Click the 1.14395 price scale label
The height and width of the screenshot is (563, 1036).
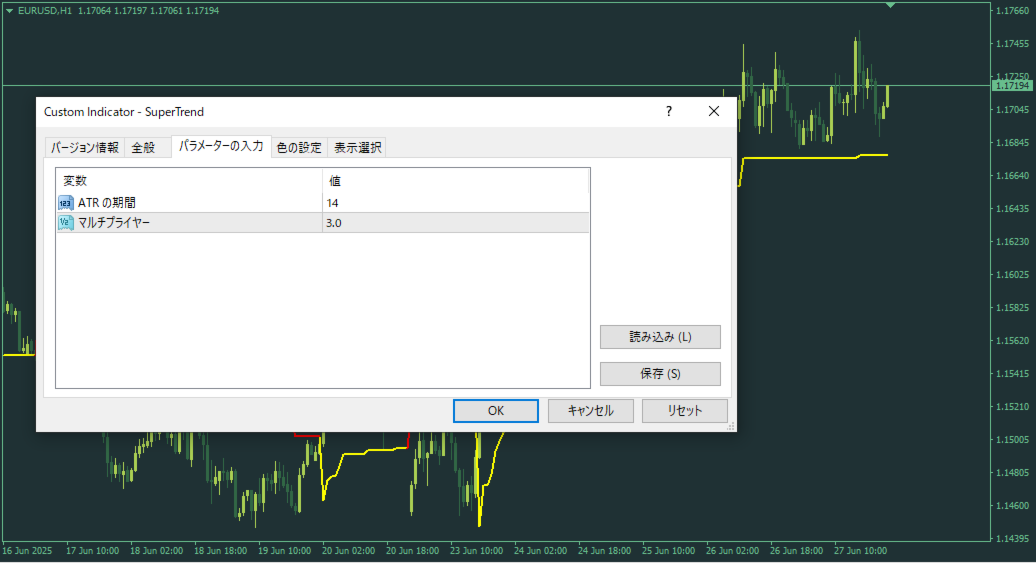(1012, 539)
